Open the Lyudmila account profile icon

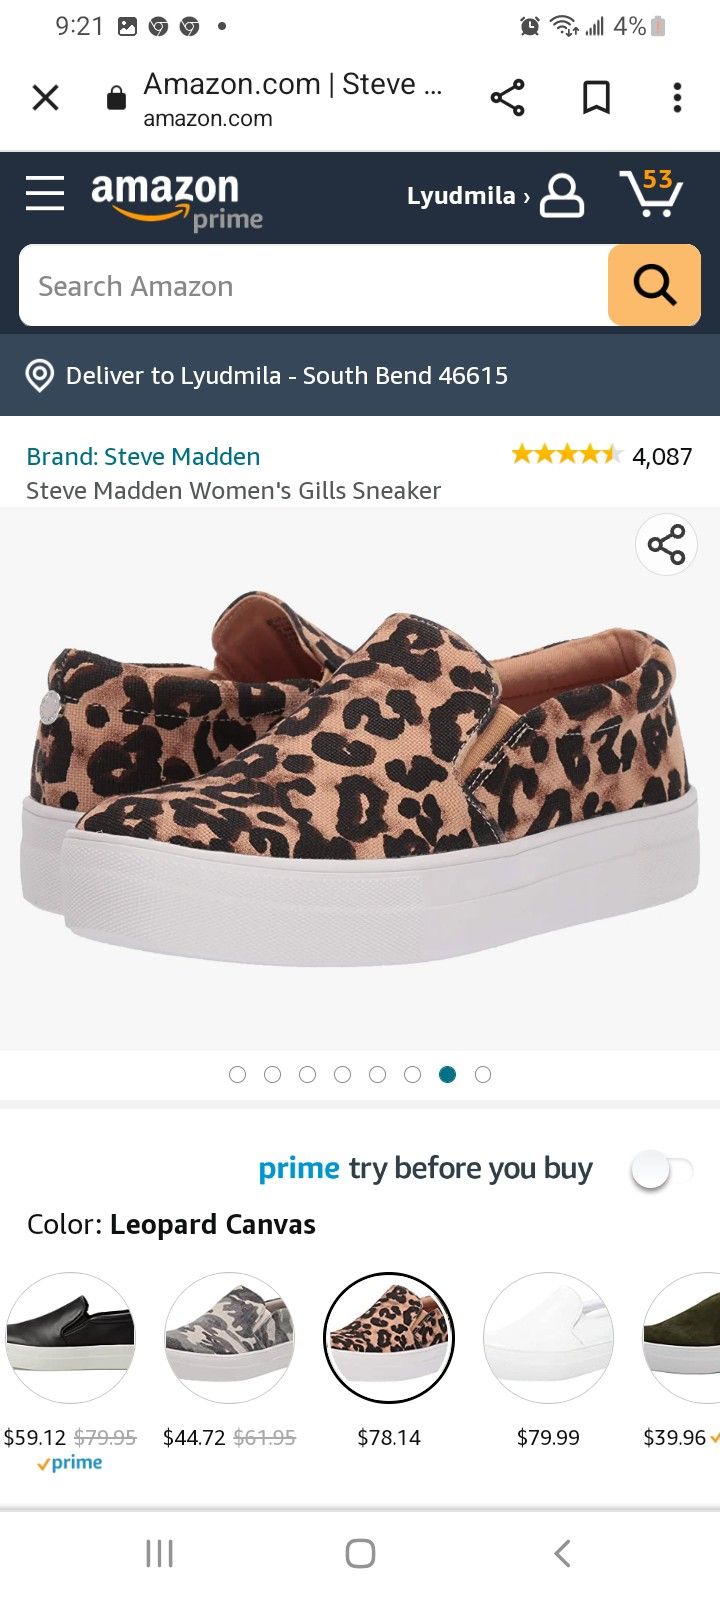[x=562, y=196]
